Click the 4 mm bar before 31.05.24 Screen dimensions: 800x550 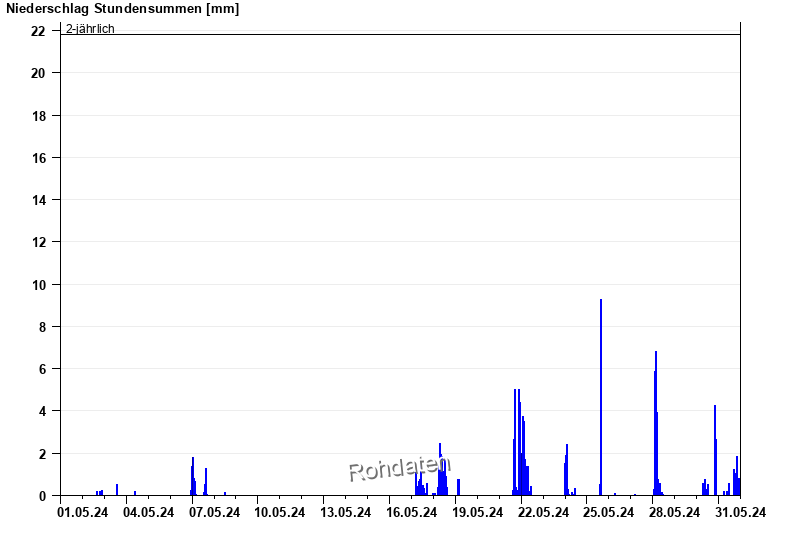pos(715,450)
